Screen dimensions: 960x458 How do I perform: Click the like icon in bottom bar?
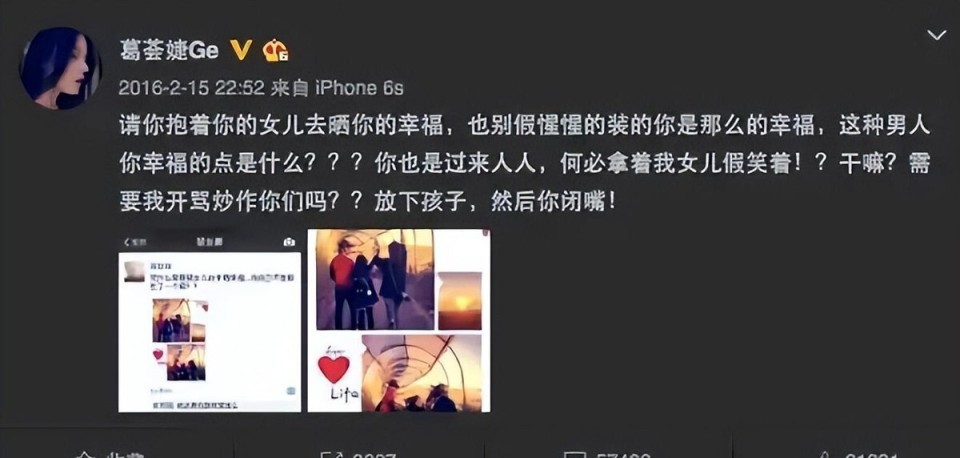coord(826,456)
